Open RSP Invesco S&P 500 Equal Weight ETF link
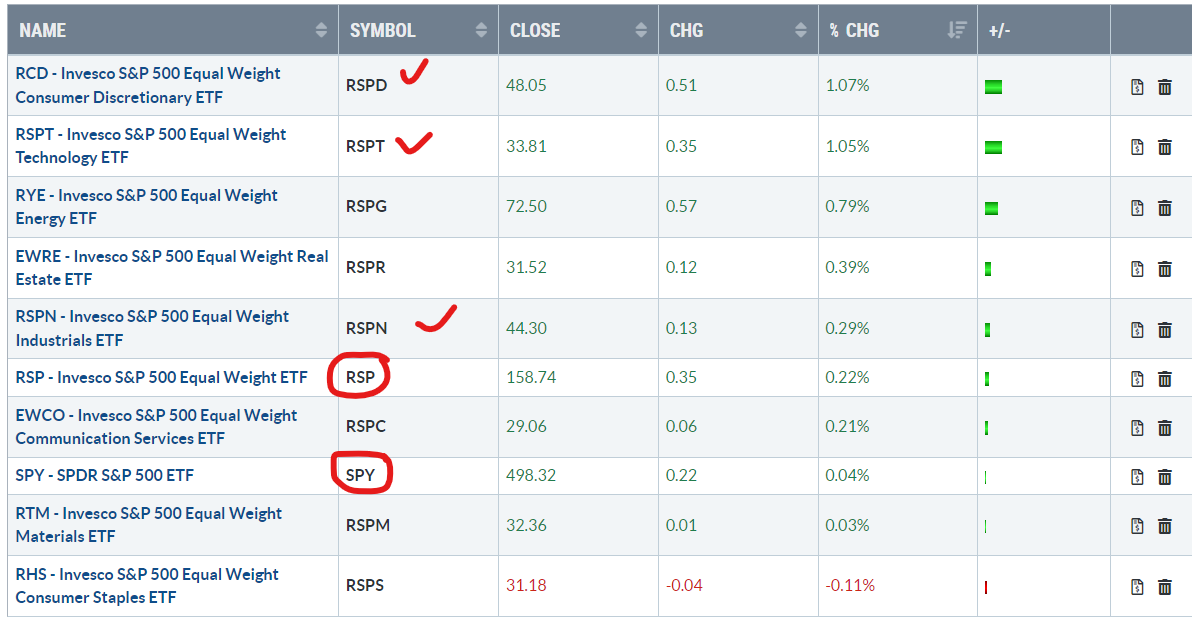 pyautogui.click(x=161, y=377)
